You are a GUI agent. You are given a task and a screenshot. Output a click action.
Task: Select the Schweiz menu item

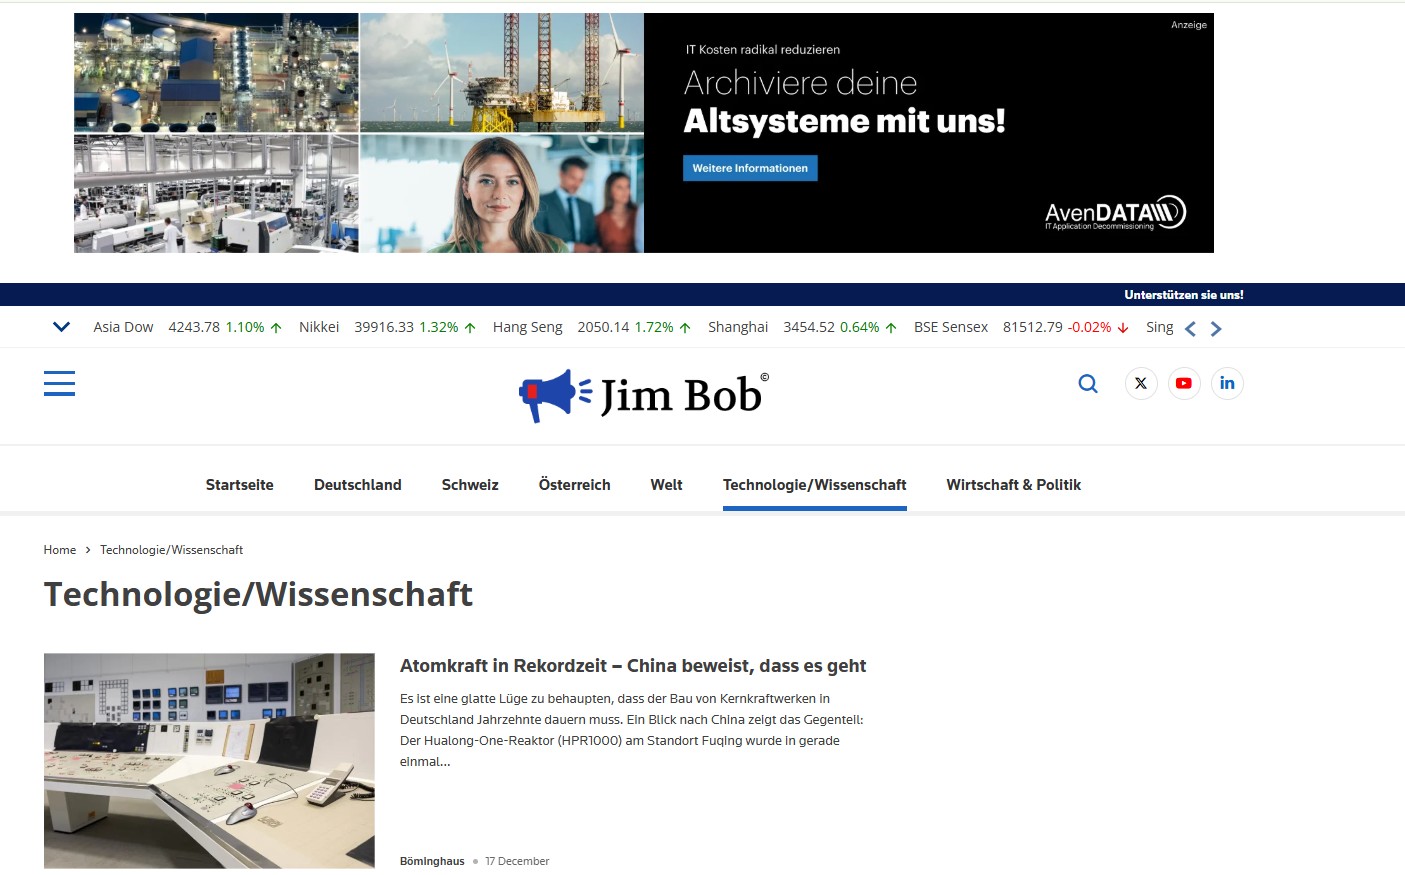tap(470, 485)
